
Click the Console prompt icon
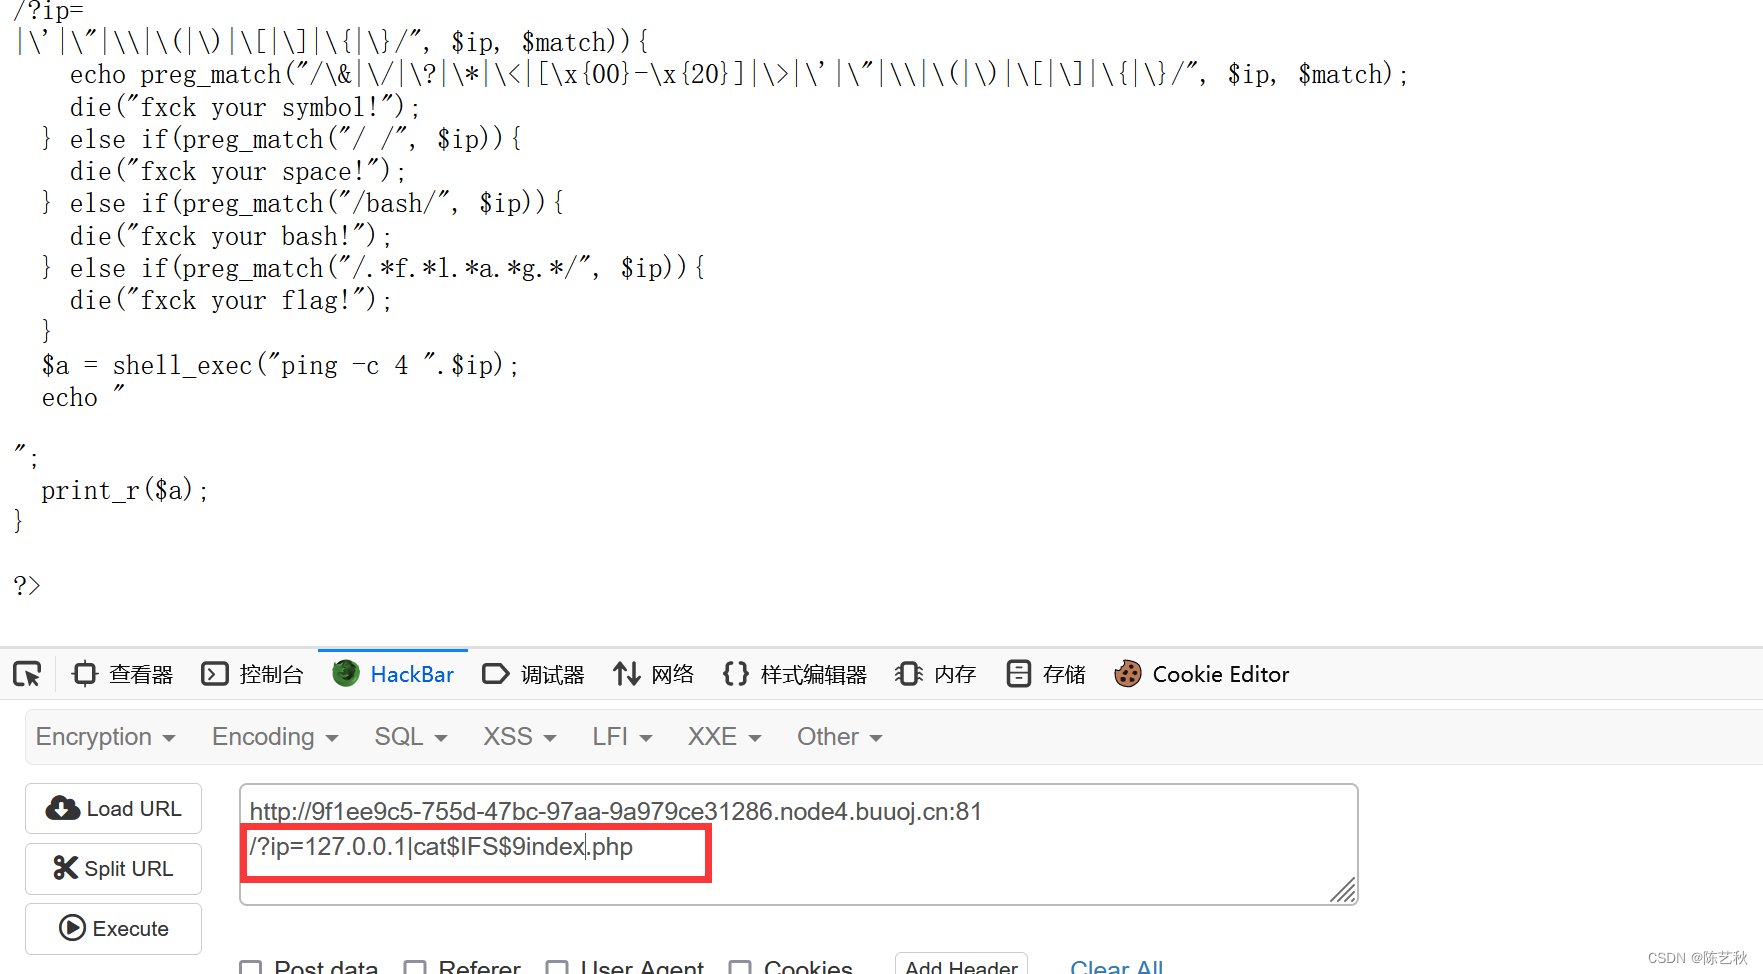(215, 674)
